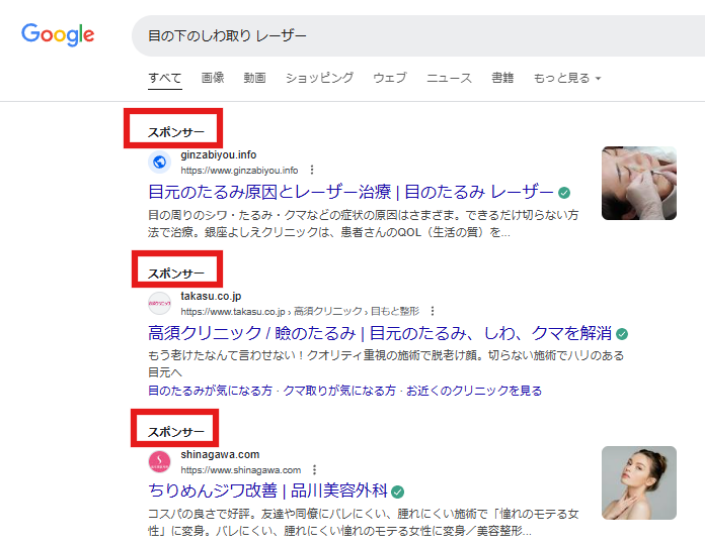Click the shinagawa.com site name text

point(220,455)
